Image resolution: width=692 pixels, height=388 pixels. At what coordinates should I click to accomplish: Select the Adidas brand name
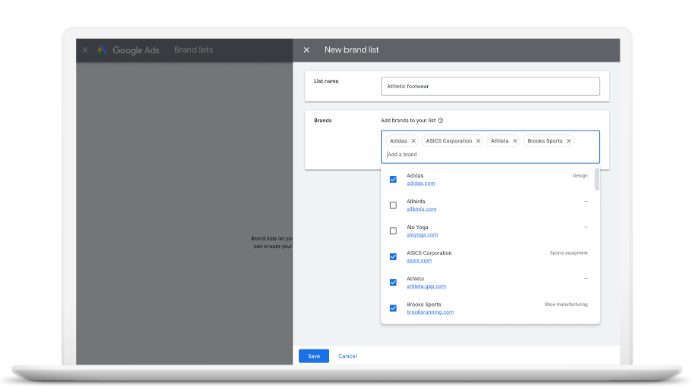415,176
